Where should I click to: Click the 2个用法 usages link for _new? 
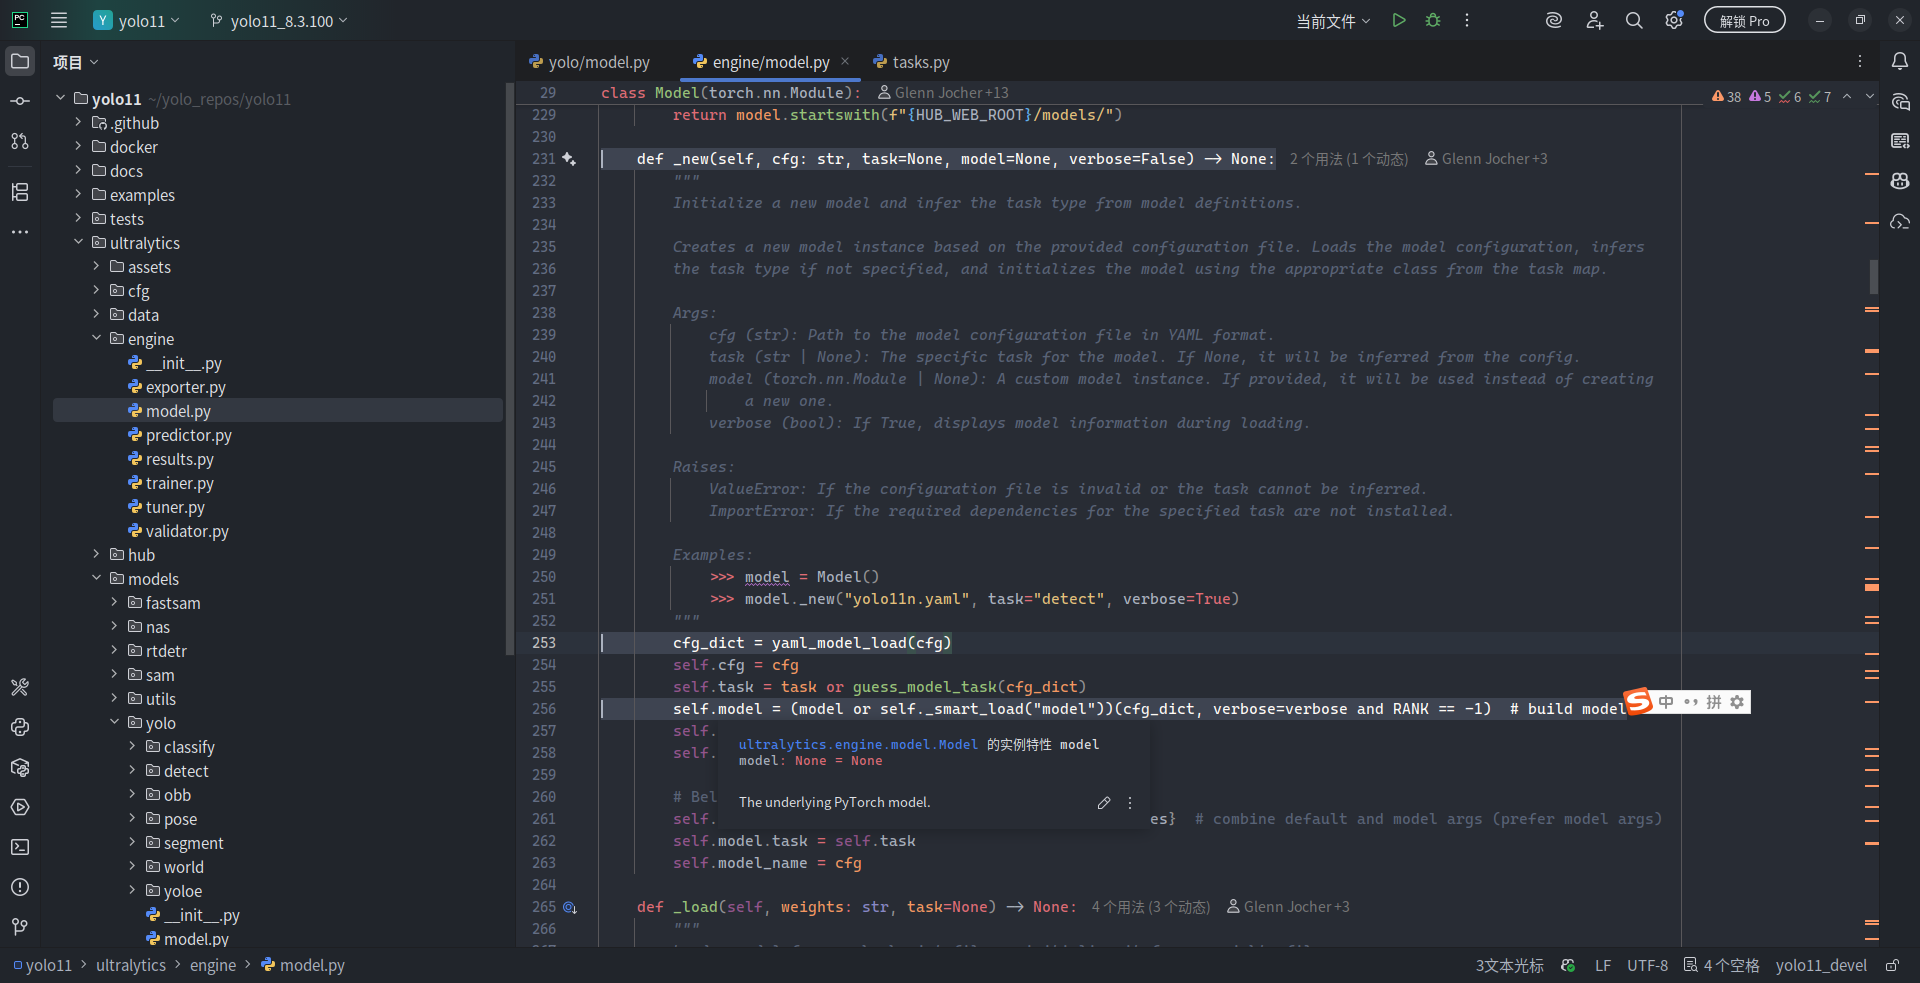[1348, 159]
